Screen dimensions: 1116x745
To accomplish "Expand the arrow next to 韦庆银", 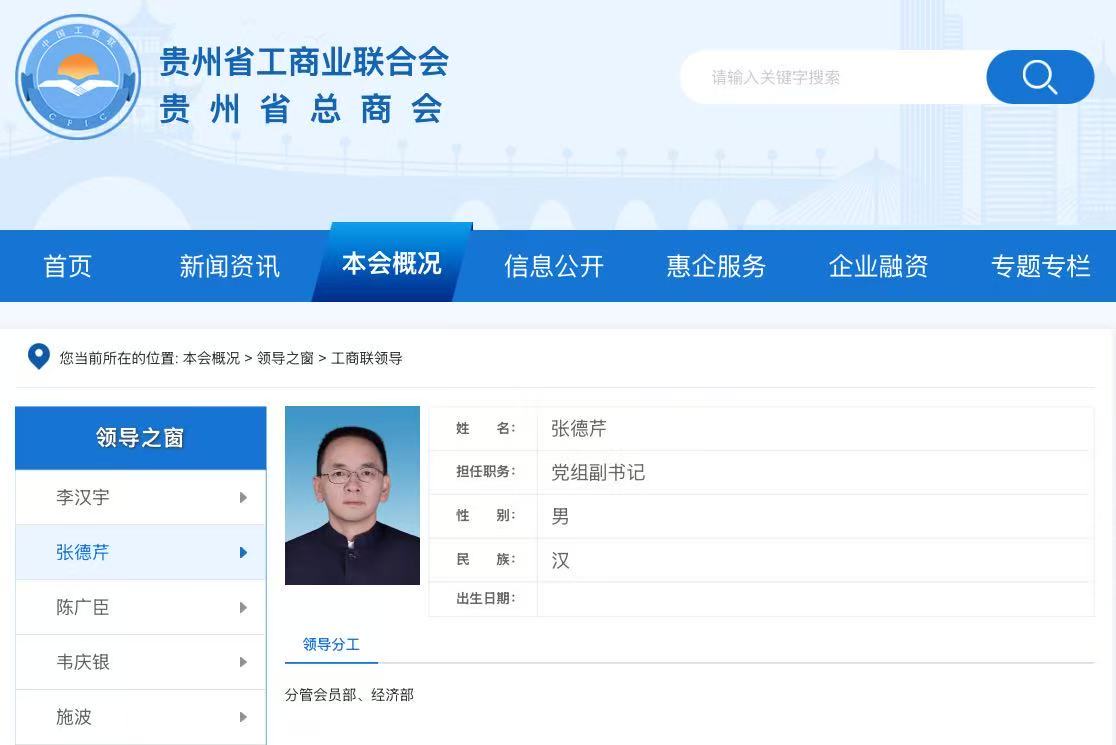I will tap(243, 662).
